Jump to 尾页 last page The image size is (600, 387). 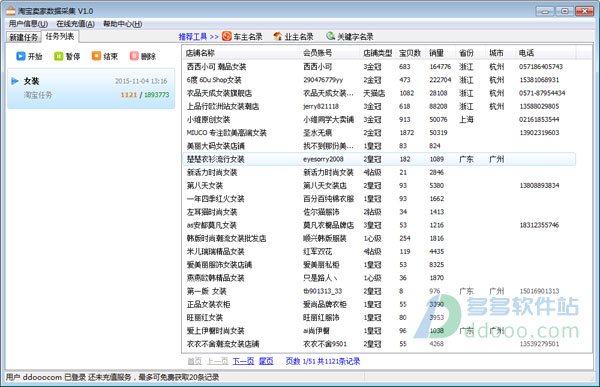tap(266, 361)
